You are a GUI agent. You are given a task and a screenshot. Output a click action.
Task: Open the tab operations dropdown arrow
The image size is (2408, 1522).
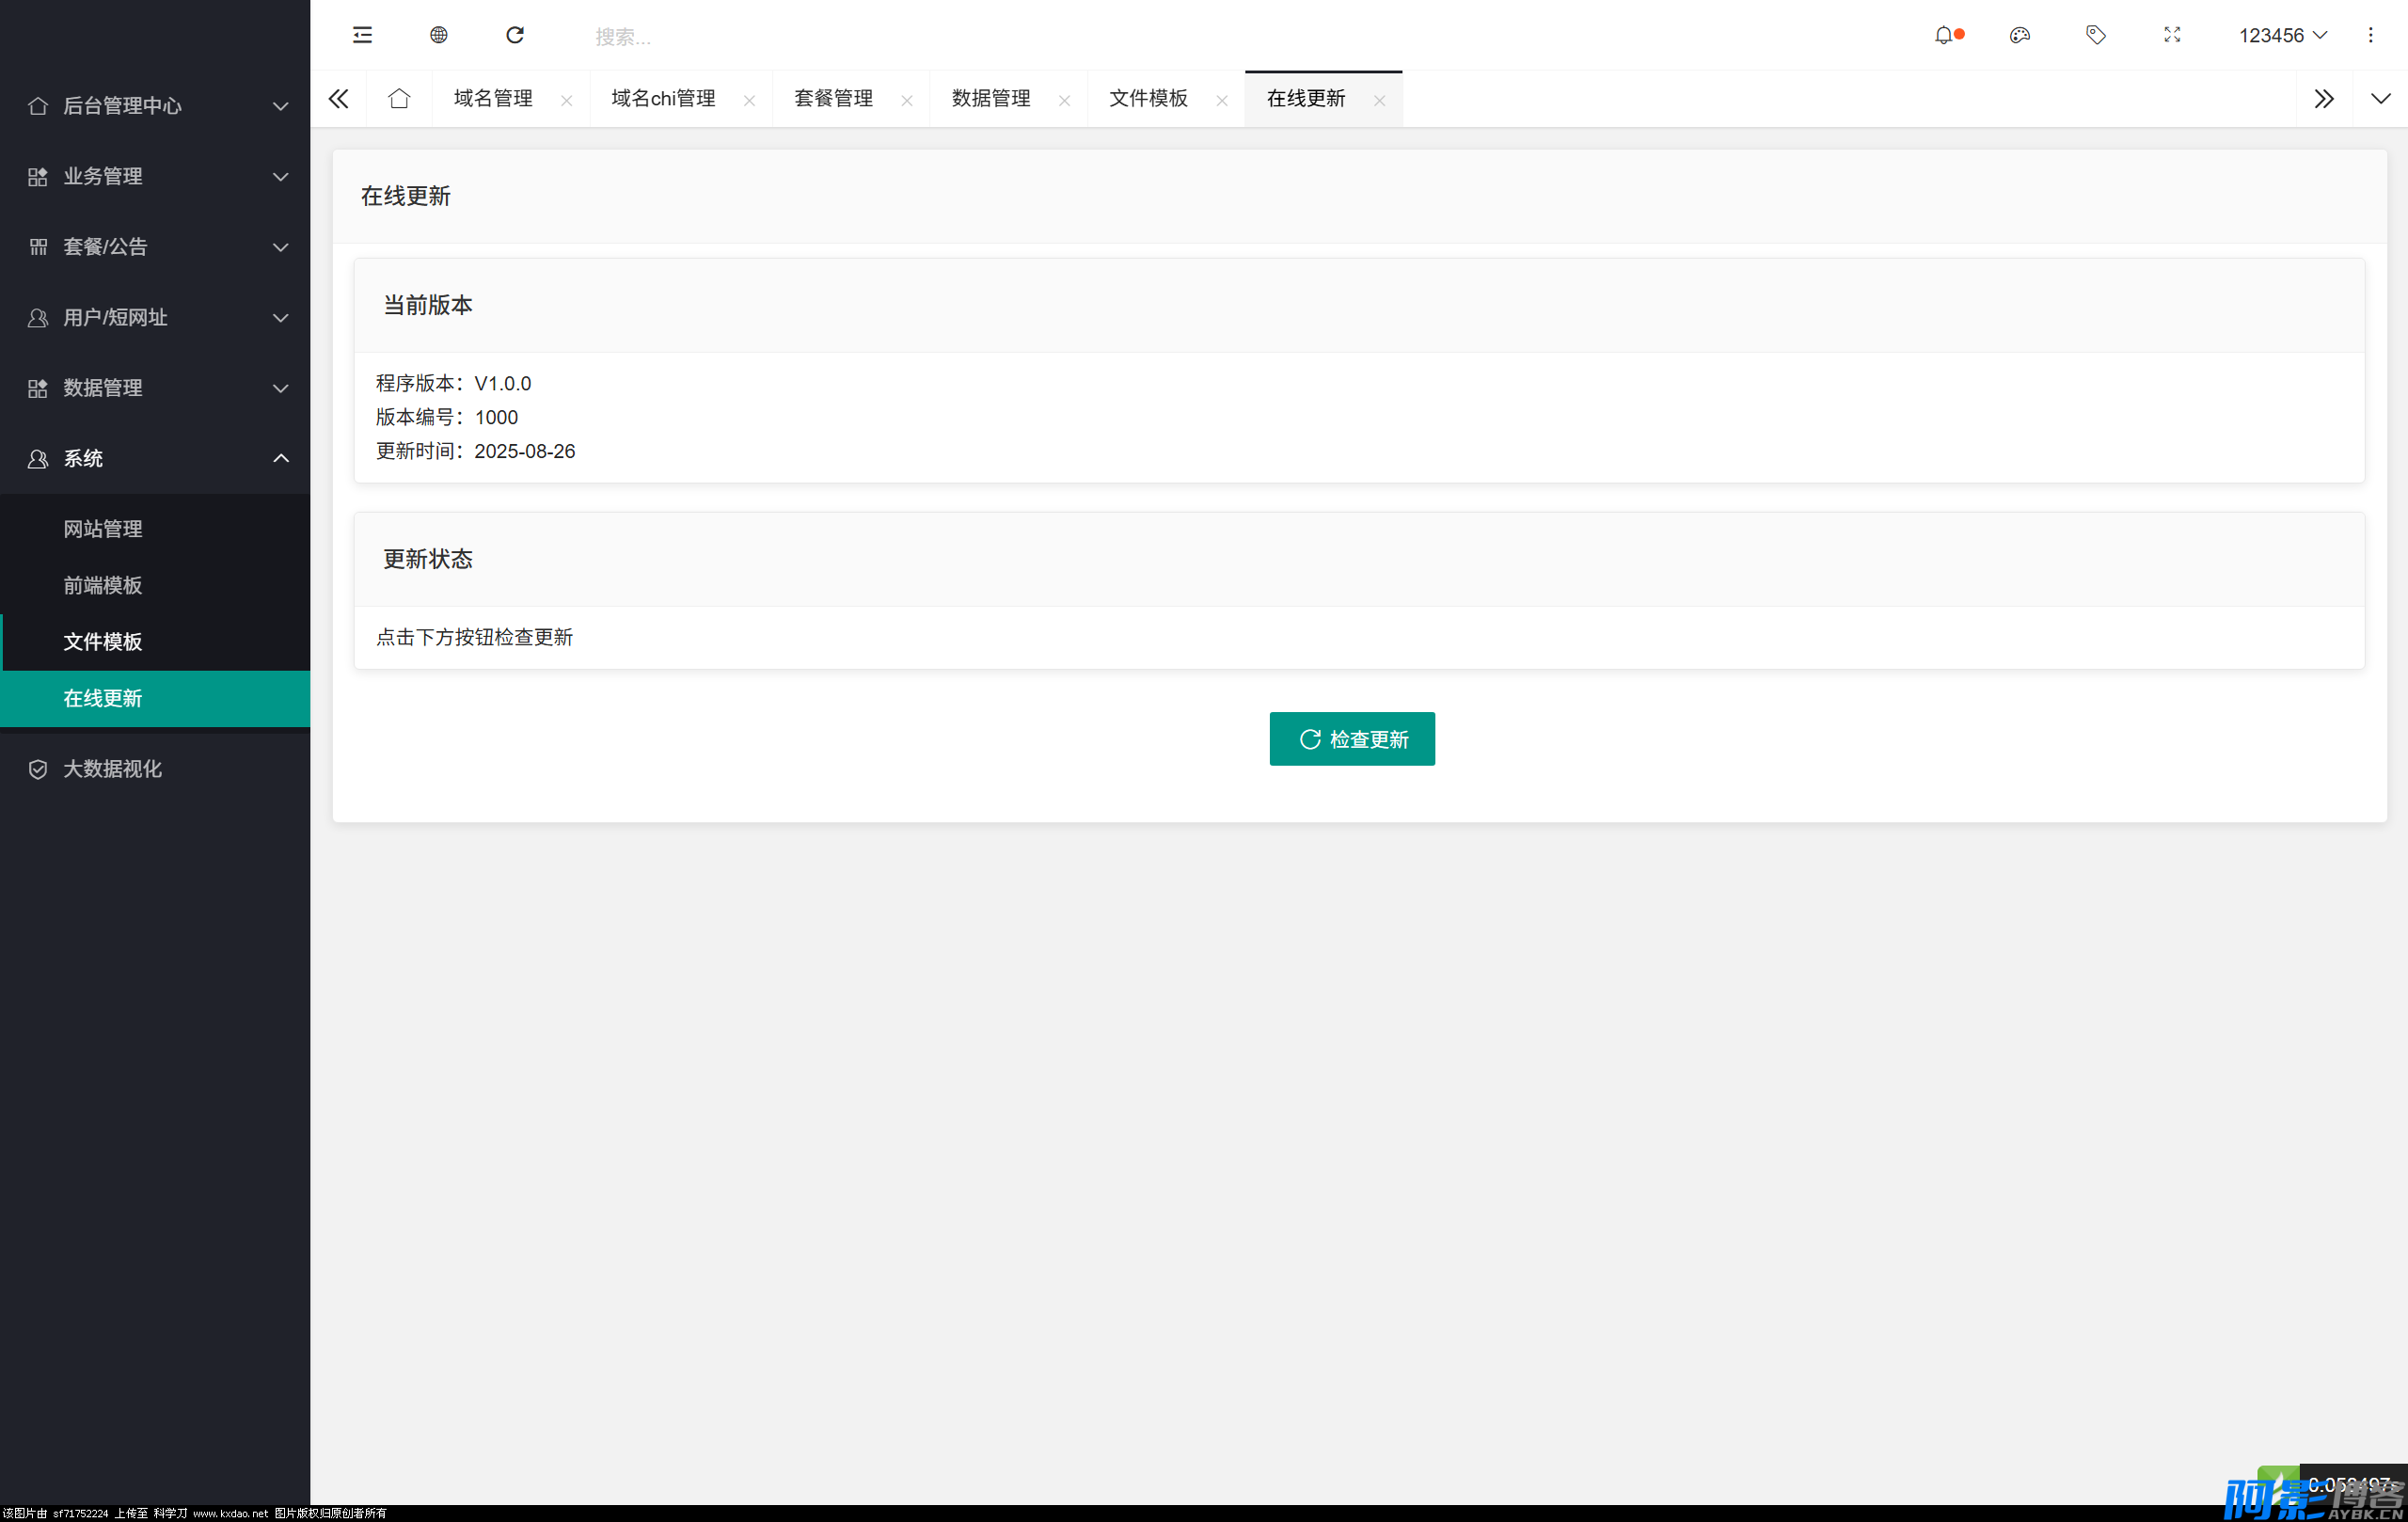2380,98
